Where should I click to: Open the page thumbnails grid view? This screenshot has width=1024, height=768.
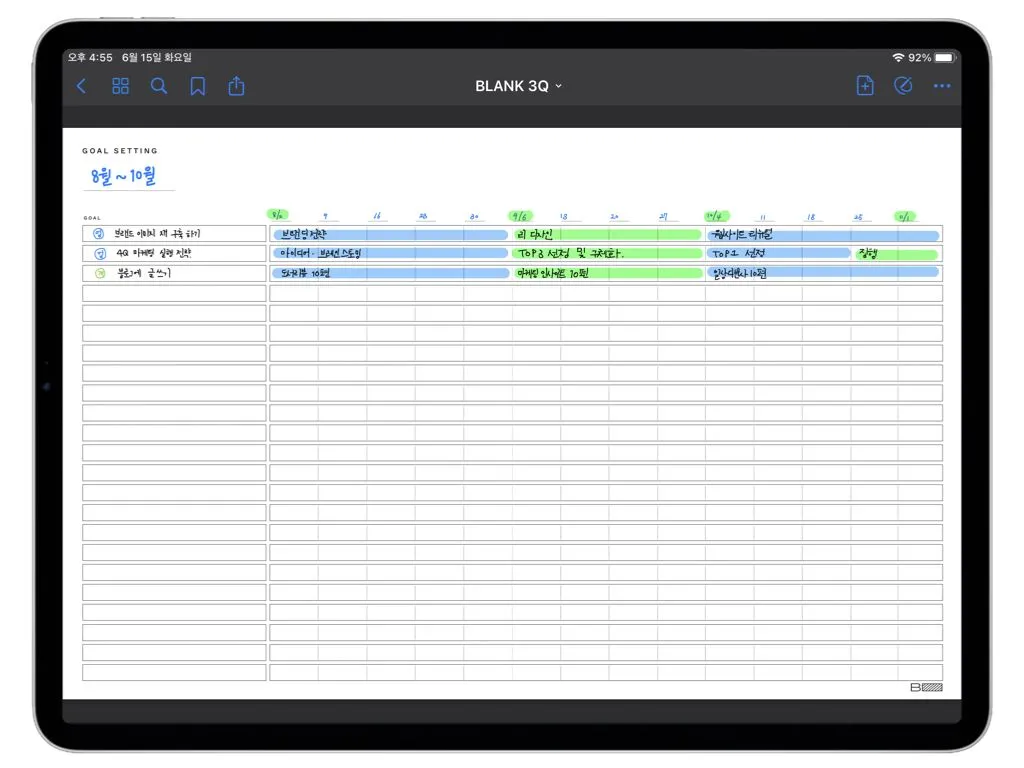pos(121,86)
